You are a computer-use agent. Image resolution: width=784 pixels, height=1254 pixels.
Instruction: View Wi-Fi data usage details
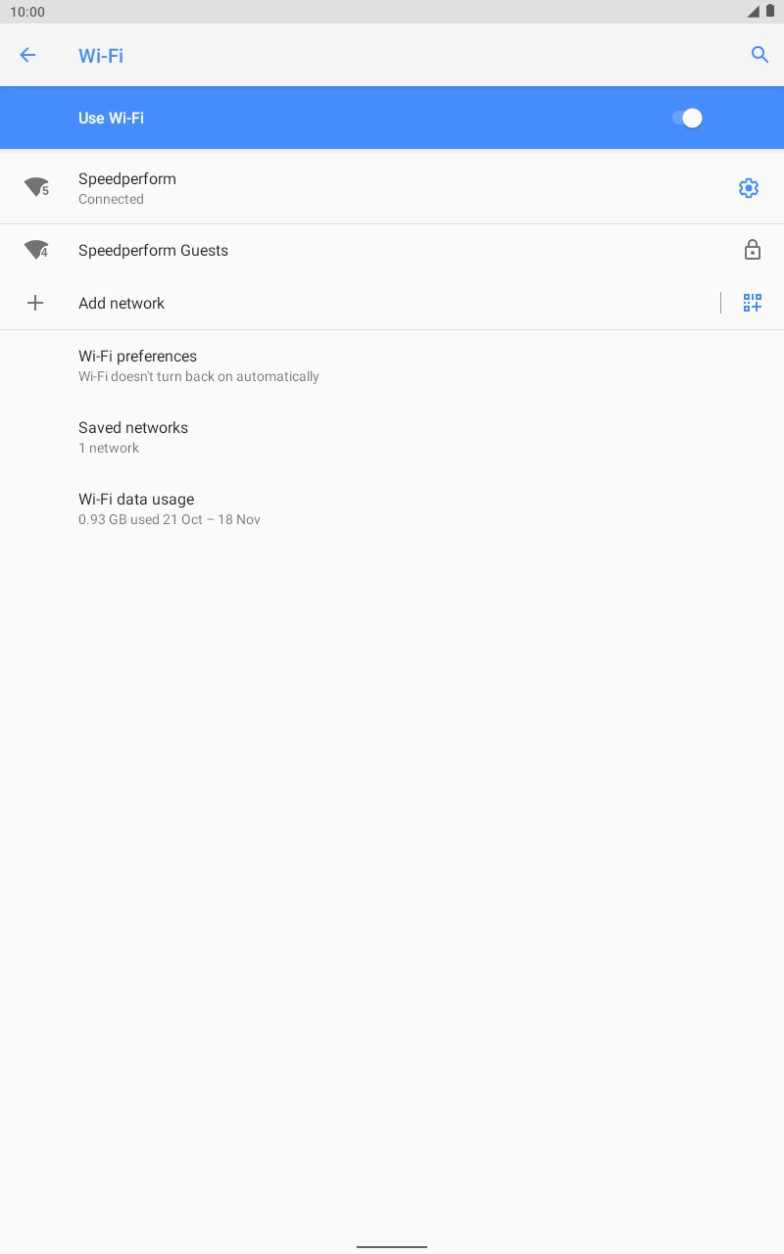tap(392, 509)
